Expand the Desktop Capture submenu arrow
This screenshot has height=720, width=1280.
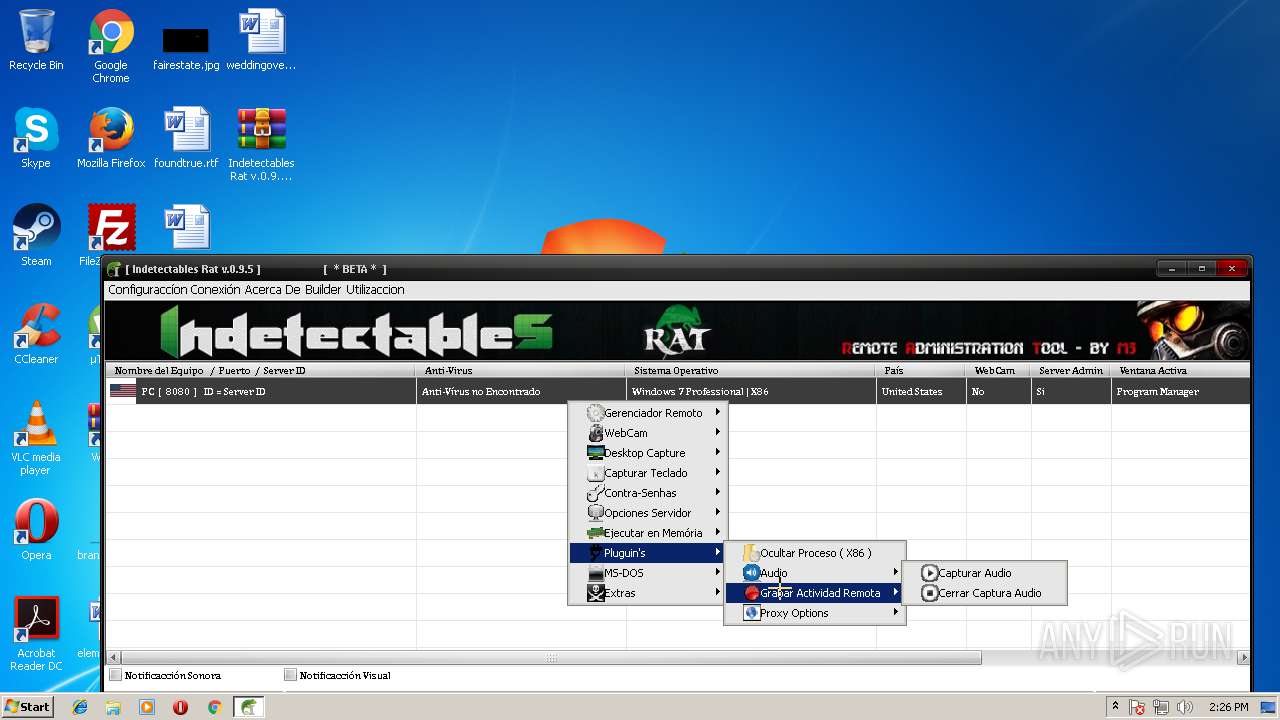[718, 453]
